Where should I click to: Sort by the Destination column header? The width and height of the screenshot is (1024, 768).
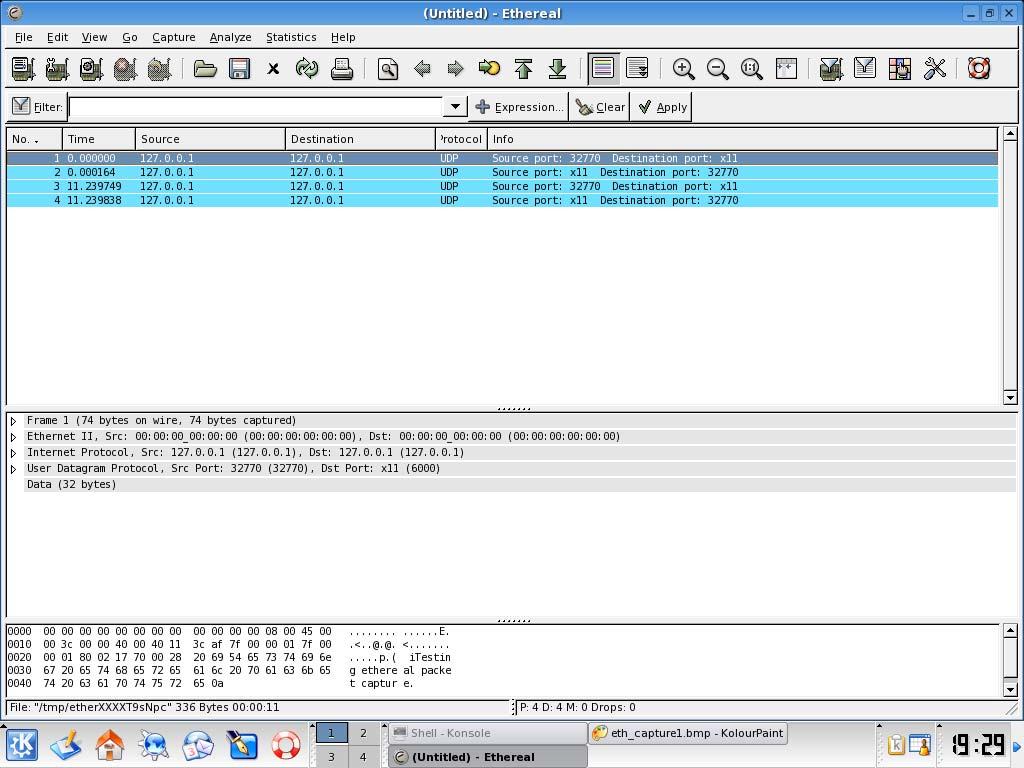pyautogui.click(x=360, y=139)
